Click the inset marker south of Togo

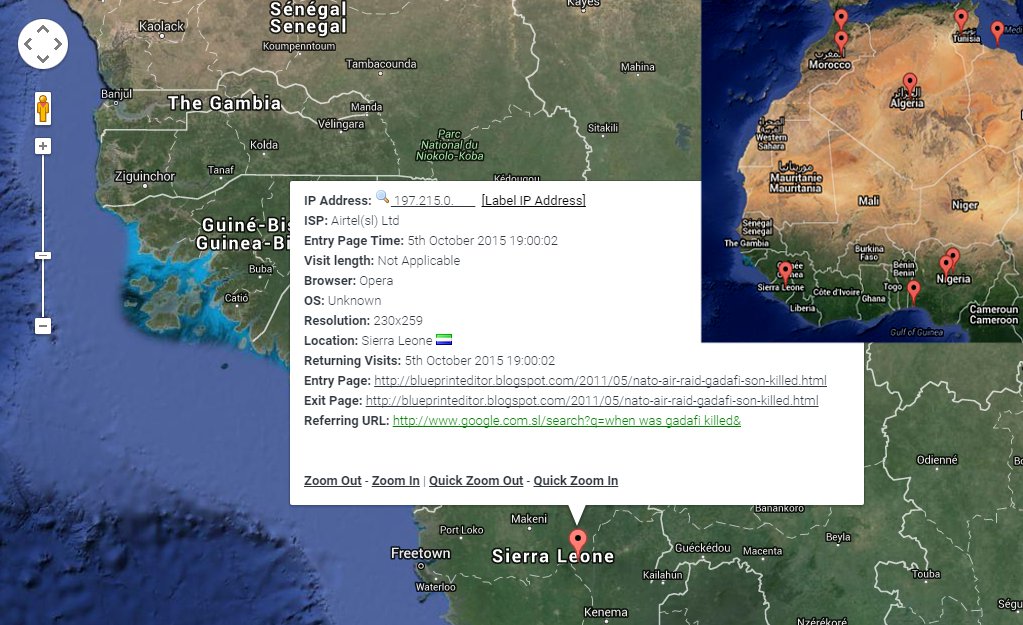point(914,292)
